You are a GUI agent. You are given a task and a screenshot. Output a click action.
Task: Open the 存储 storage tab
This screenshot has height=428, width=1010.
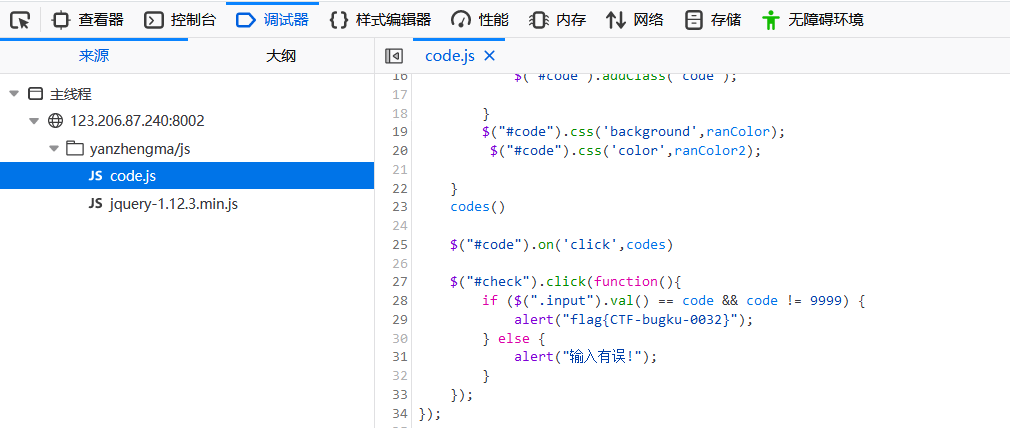pyautogui.click(x=712, y=20)
